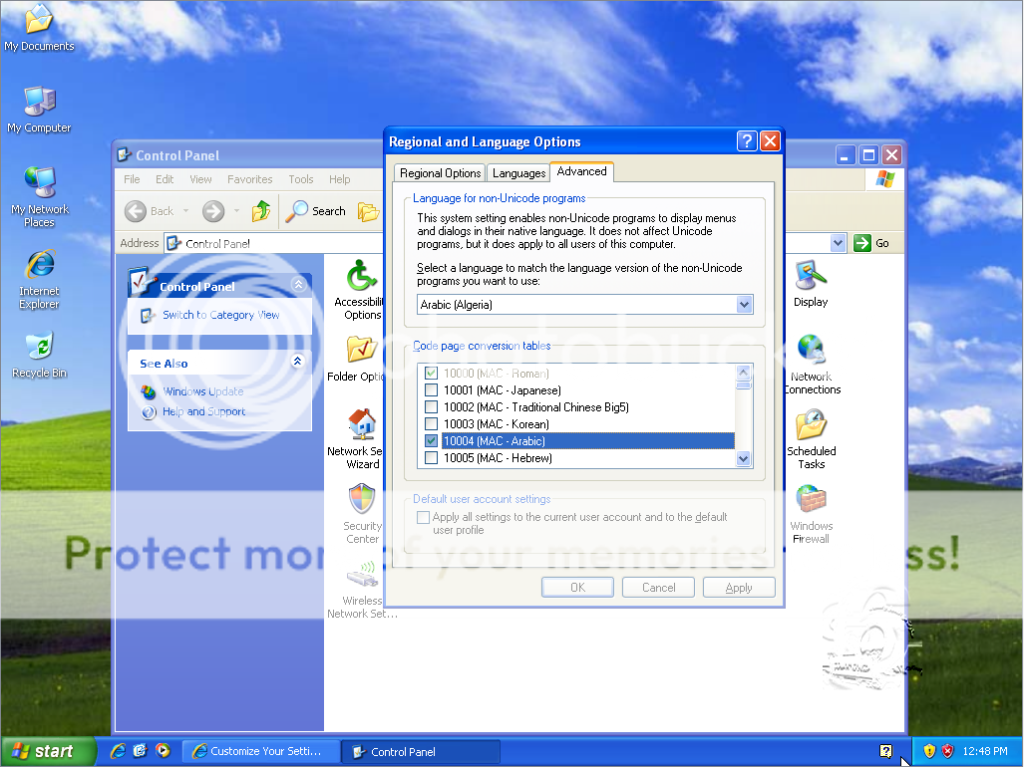Open Help and Support link

point(204,412)
